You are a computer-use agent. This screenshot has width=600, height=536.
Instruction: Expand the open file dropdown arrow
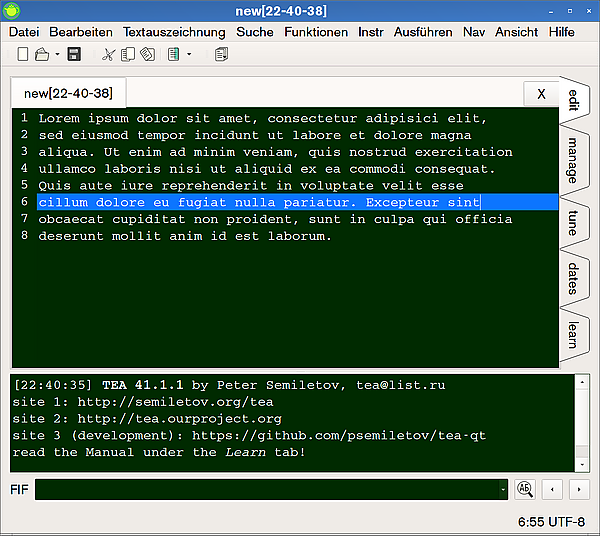[57, 54]
